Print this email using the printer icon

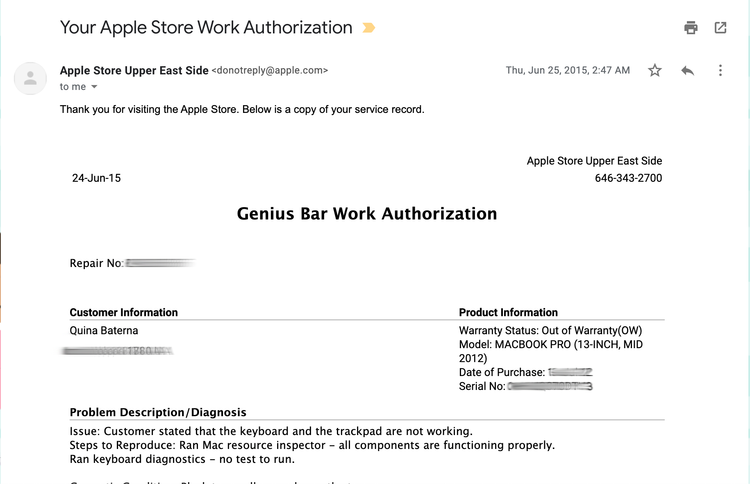pyautogui.click(x=691, y=28)
